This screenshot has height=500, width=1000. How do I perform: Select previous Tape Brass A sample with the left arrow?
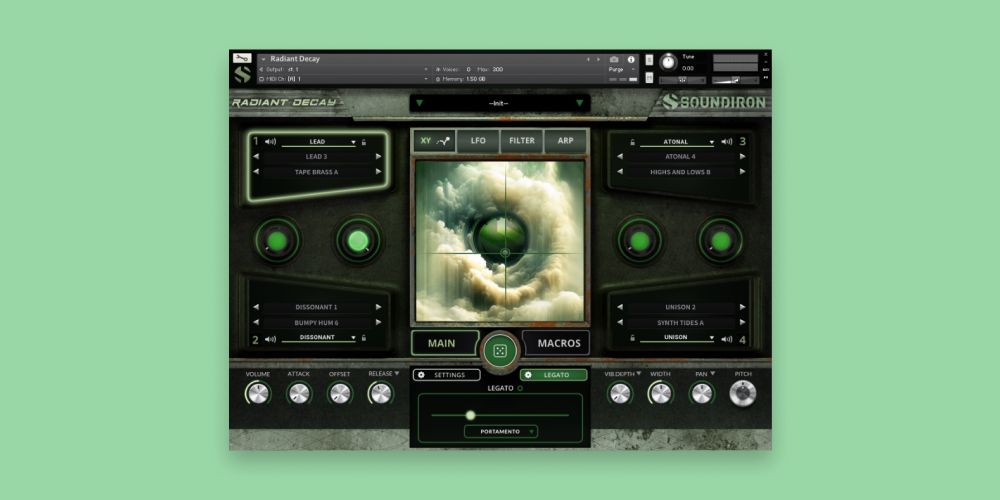(x=256, y=172)
